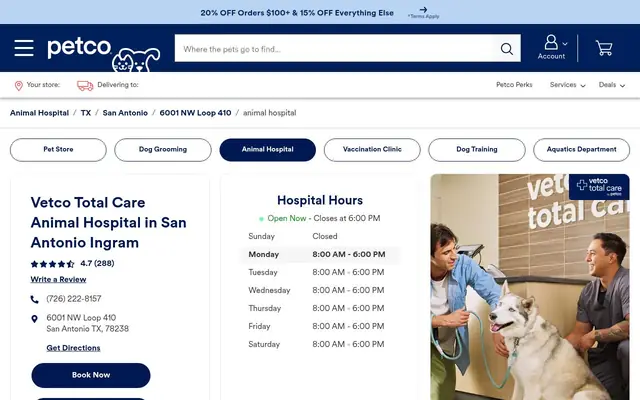Click the animal hospital breadcrumb text
The image size is (640, 400).
[x=270, y=113]
